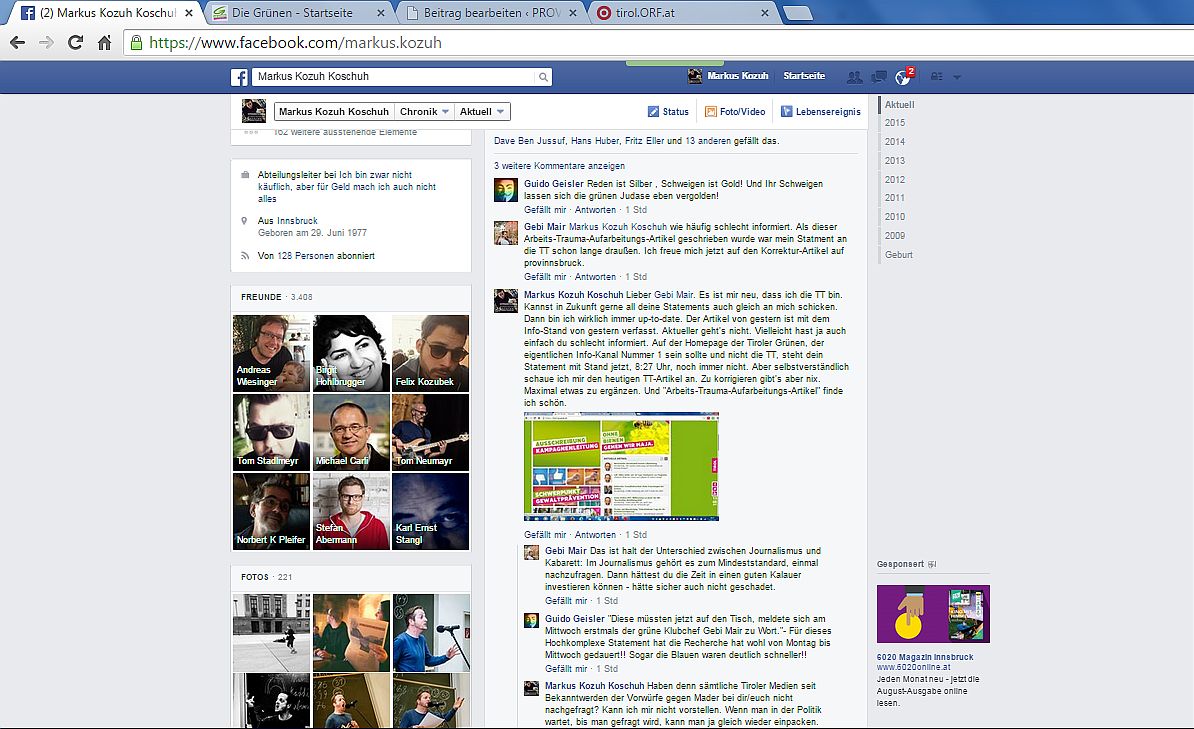Click the browser address bar URL
The width and height of the screenshot is (1194, 729).
point(295,43)
